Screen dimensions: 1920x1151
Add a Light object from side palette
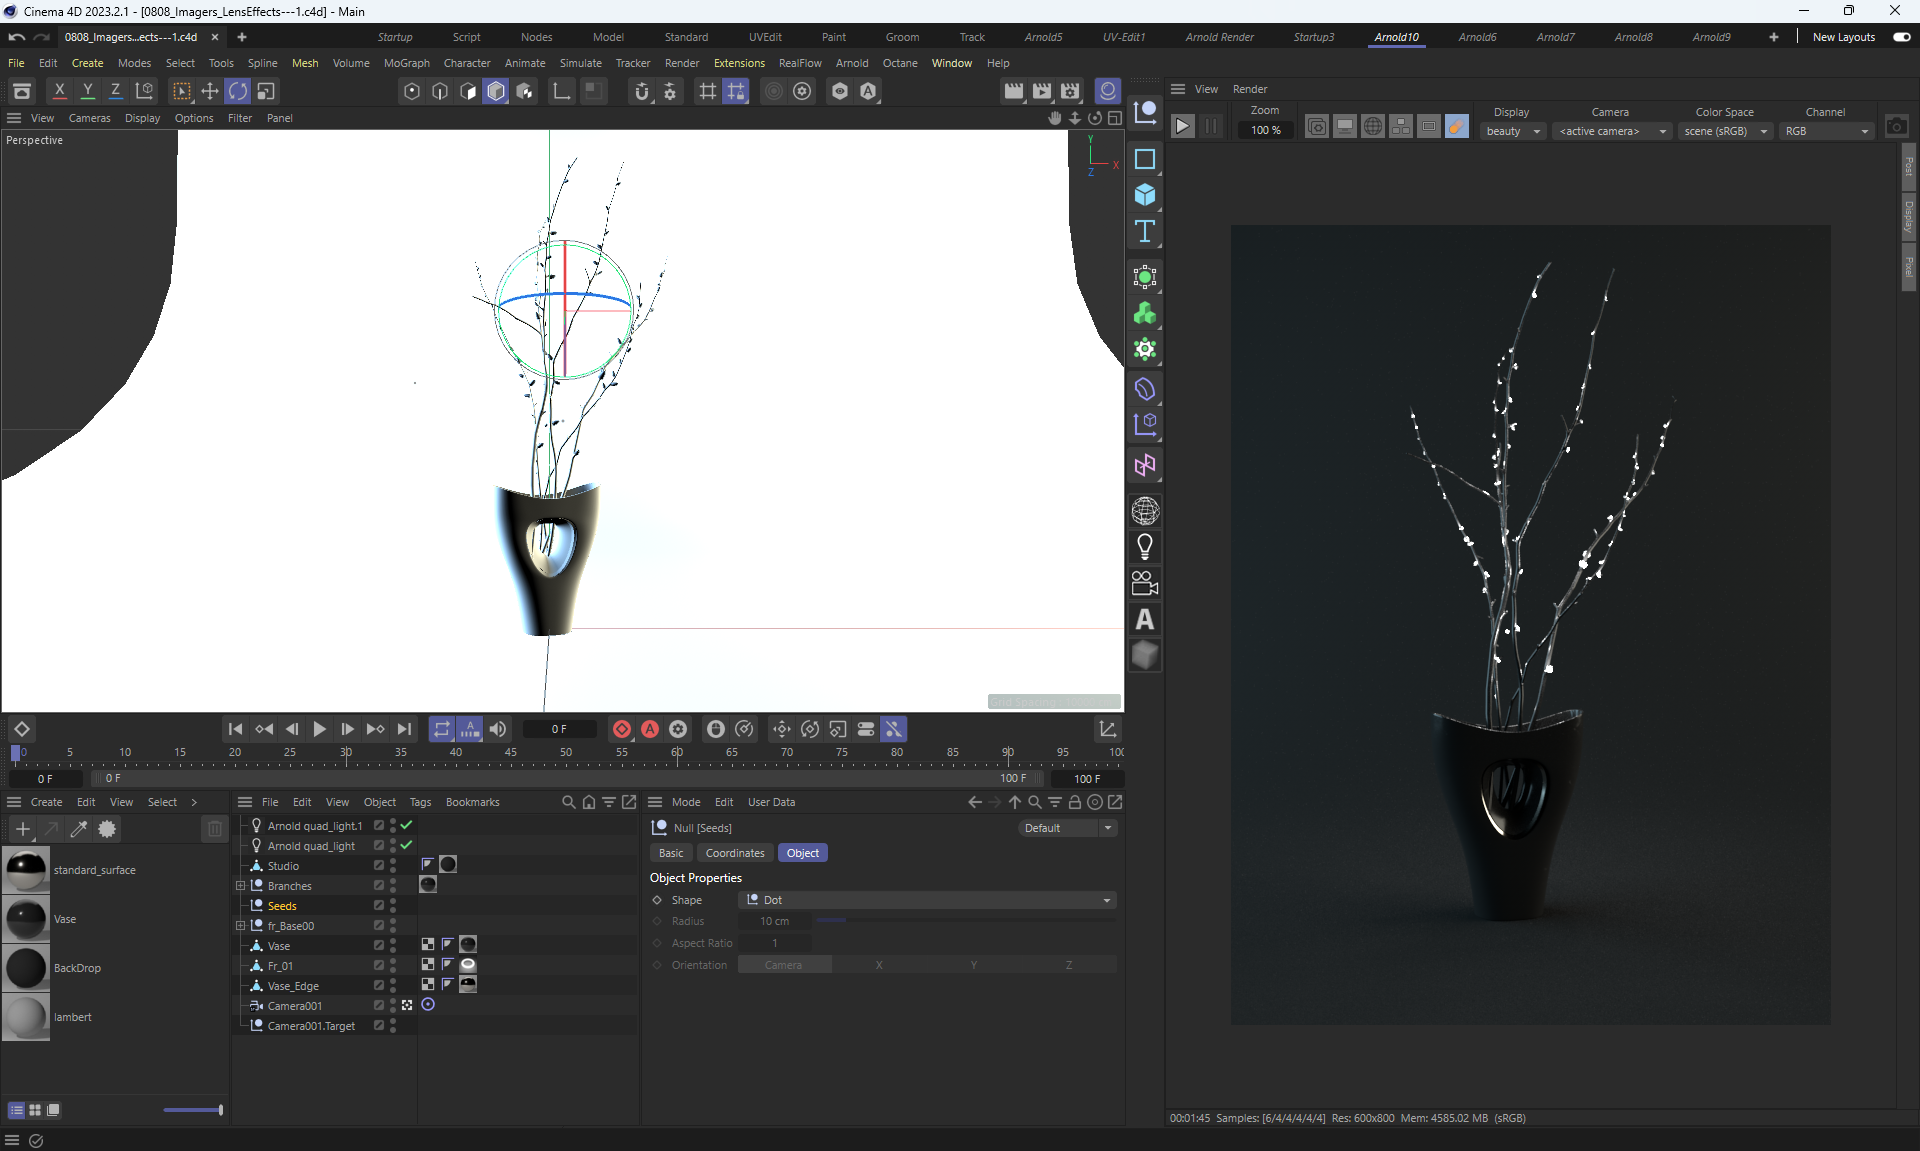(1145, 547)
